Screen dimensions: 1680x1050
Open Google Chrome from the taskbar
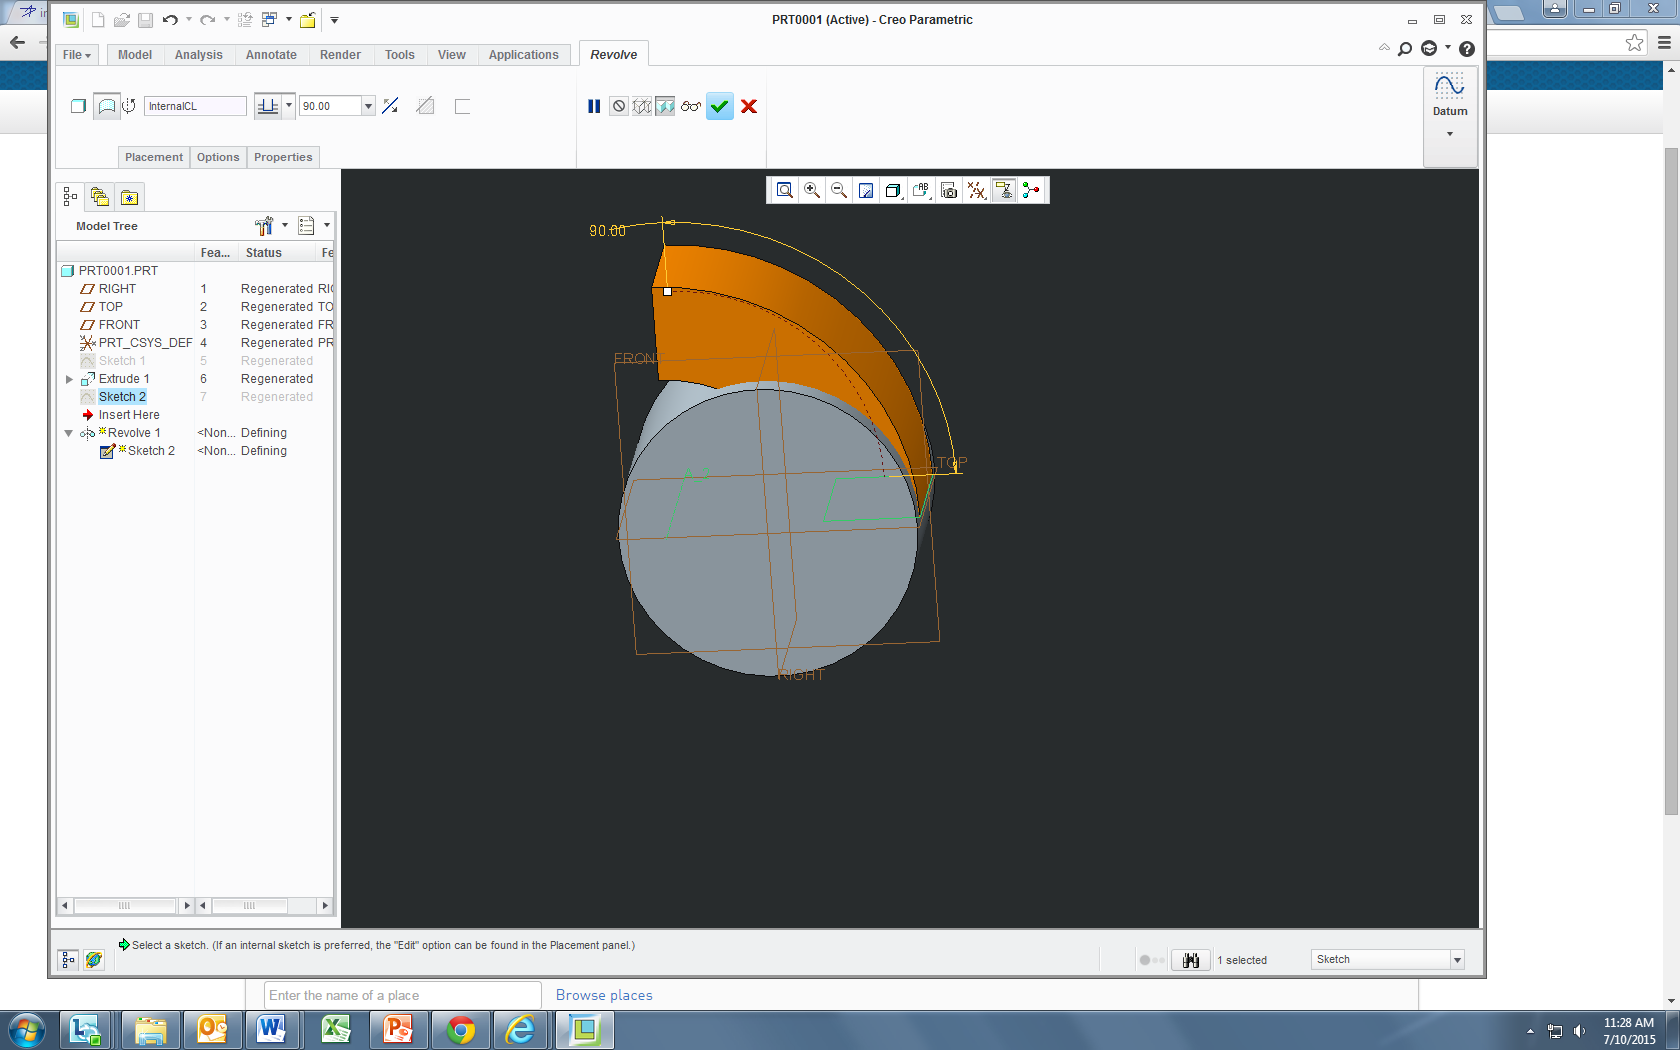point(460,1029)
